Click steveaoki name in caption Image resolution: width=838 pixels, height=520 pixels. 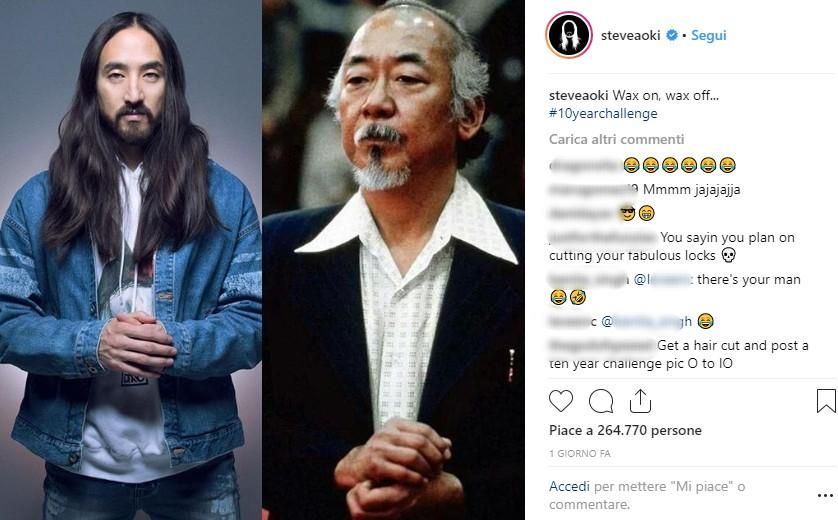578,96
